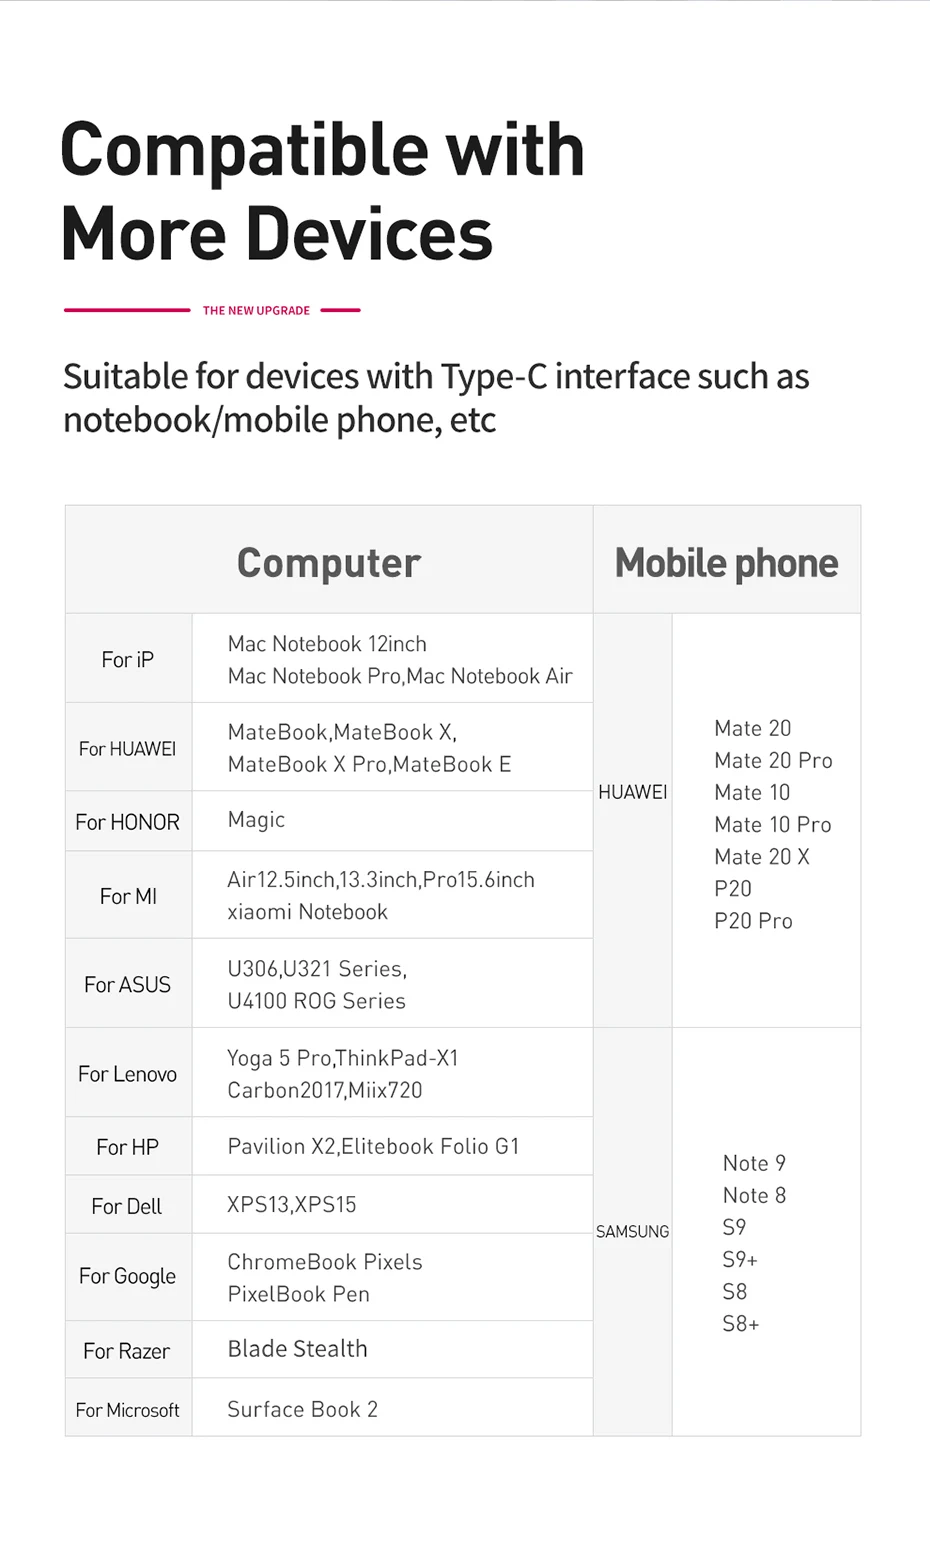Click the For HONOR row label

128,822
